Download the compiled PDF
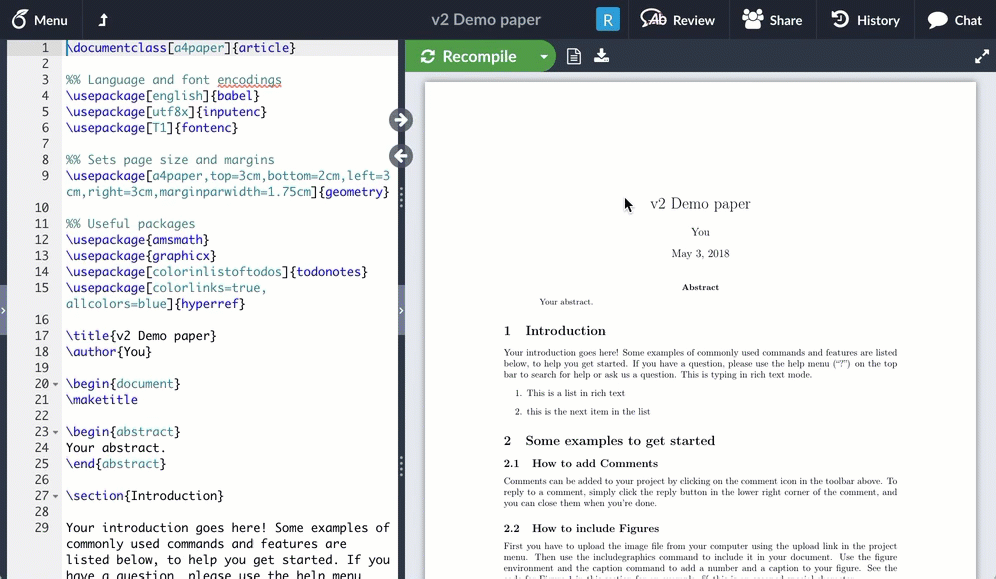Image resolution: width=996 pixels, height=579 pixels. click(x=601, y=57)
